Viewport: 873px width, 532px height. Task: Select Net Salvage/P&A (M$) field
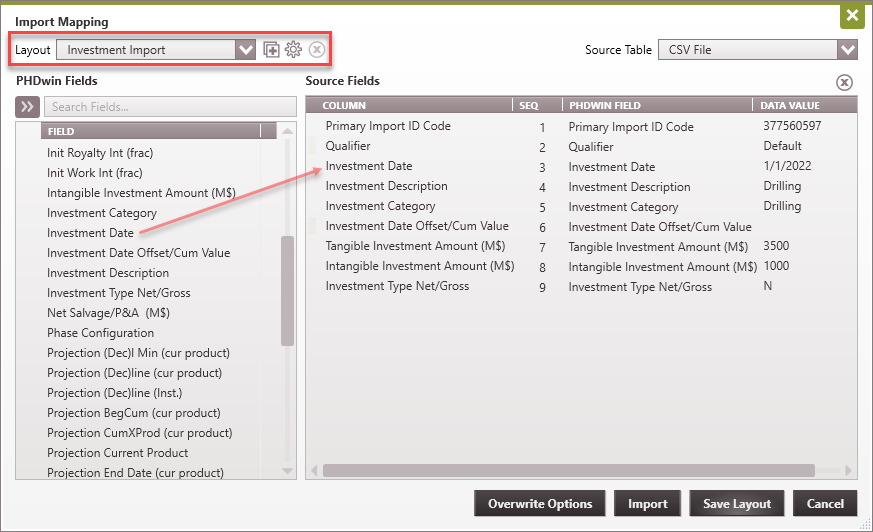point(109,313)
